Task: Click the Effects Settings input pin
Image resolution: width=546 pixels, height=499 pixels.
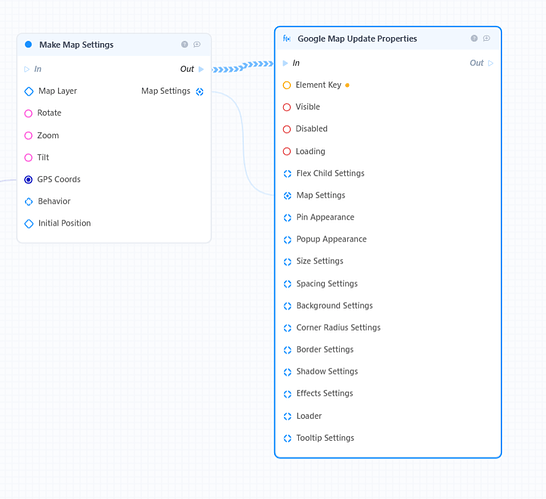Action: (287, 394)
